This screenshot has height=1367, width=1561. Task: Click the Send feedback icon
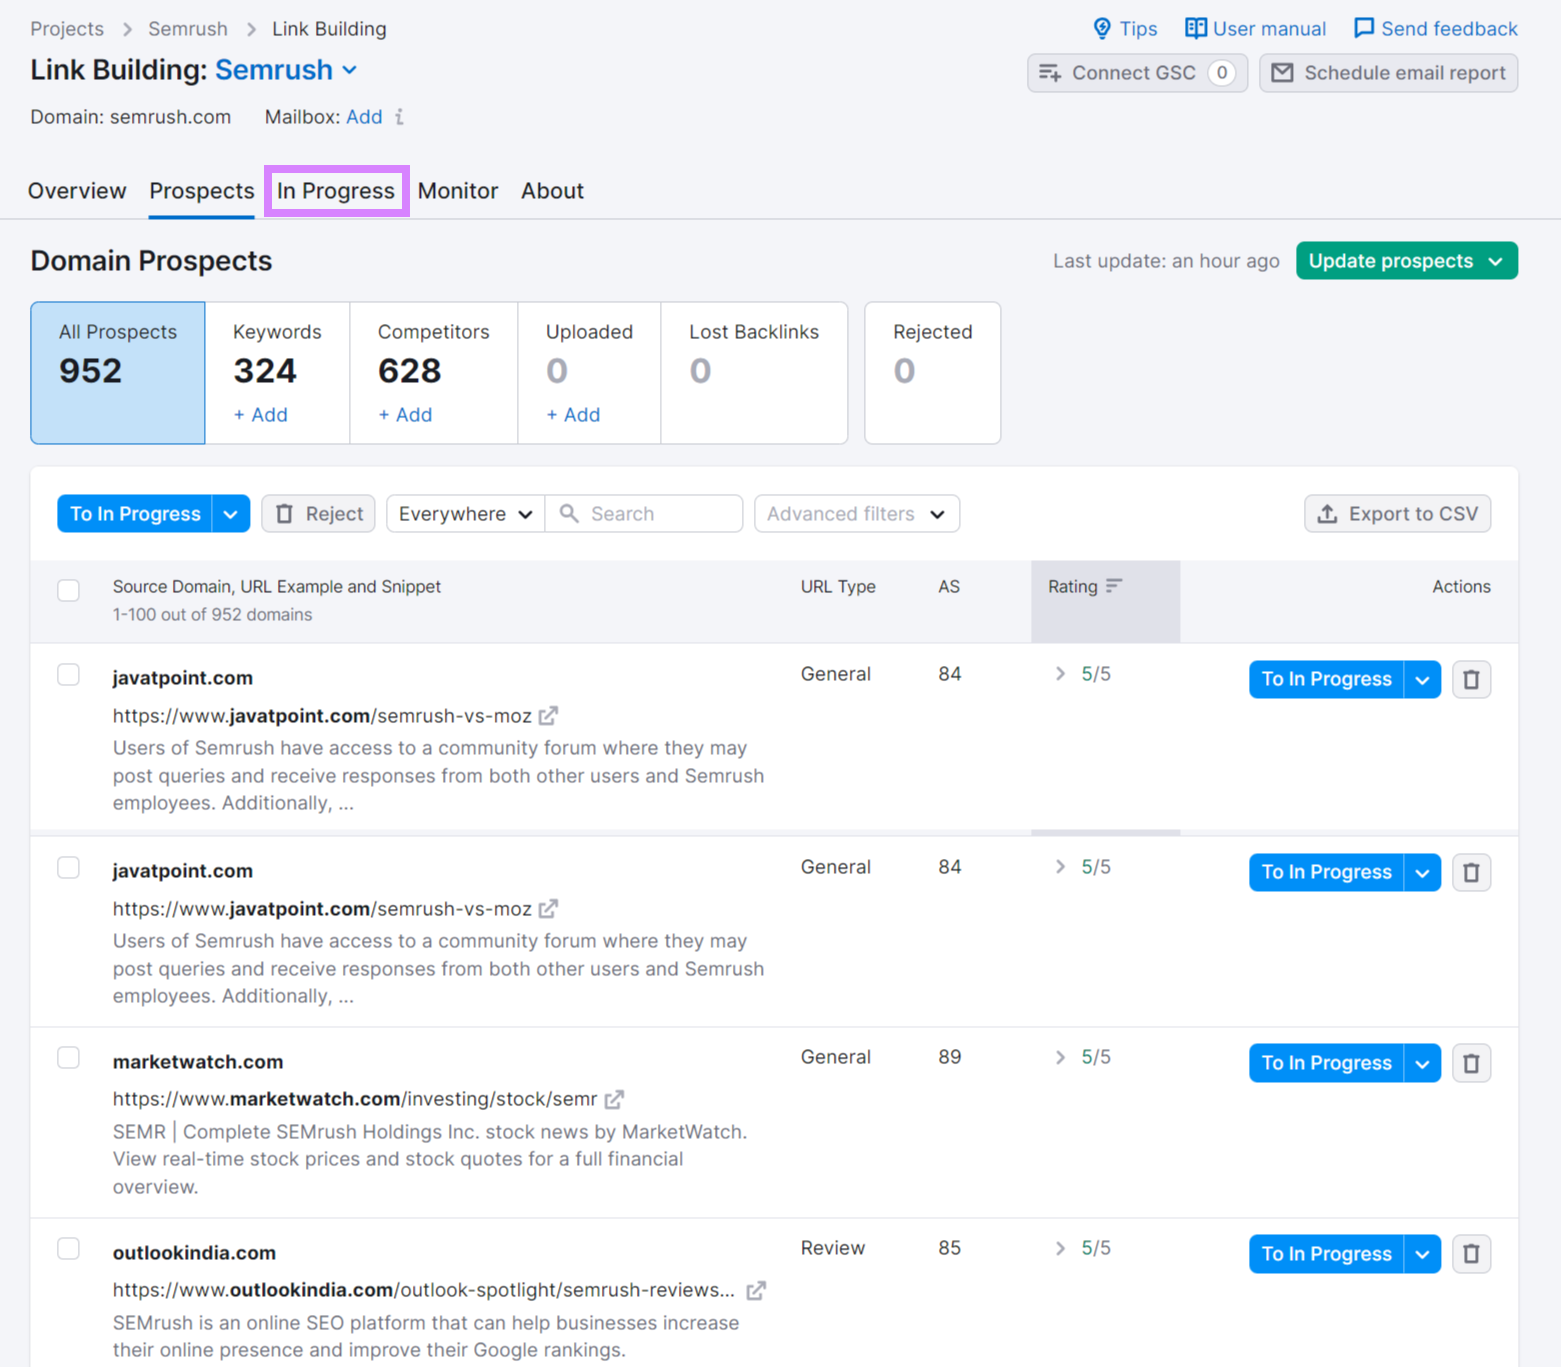(x=1363, y=28)
